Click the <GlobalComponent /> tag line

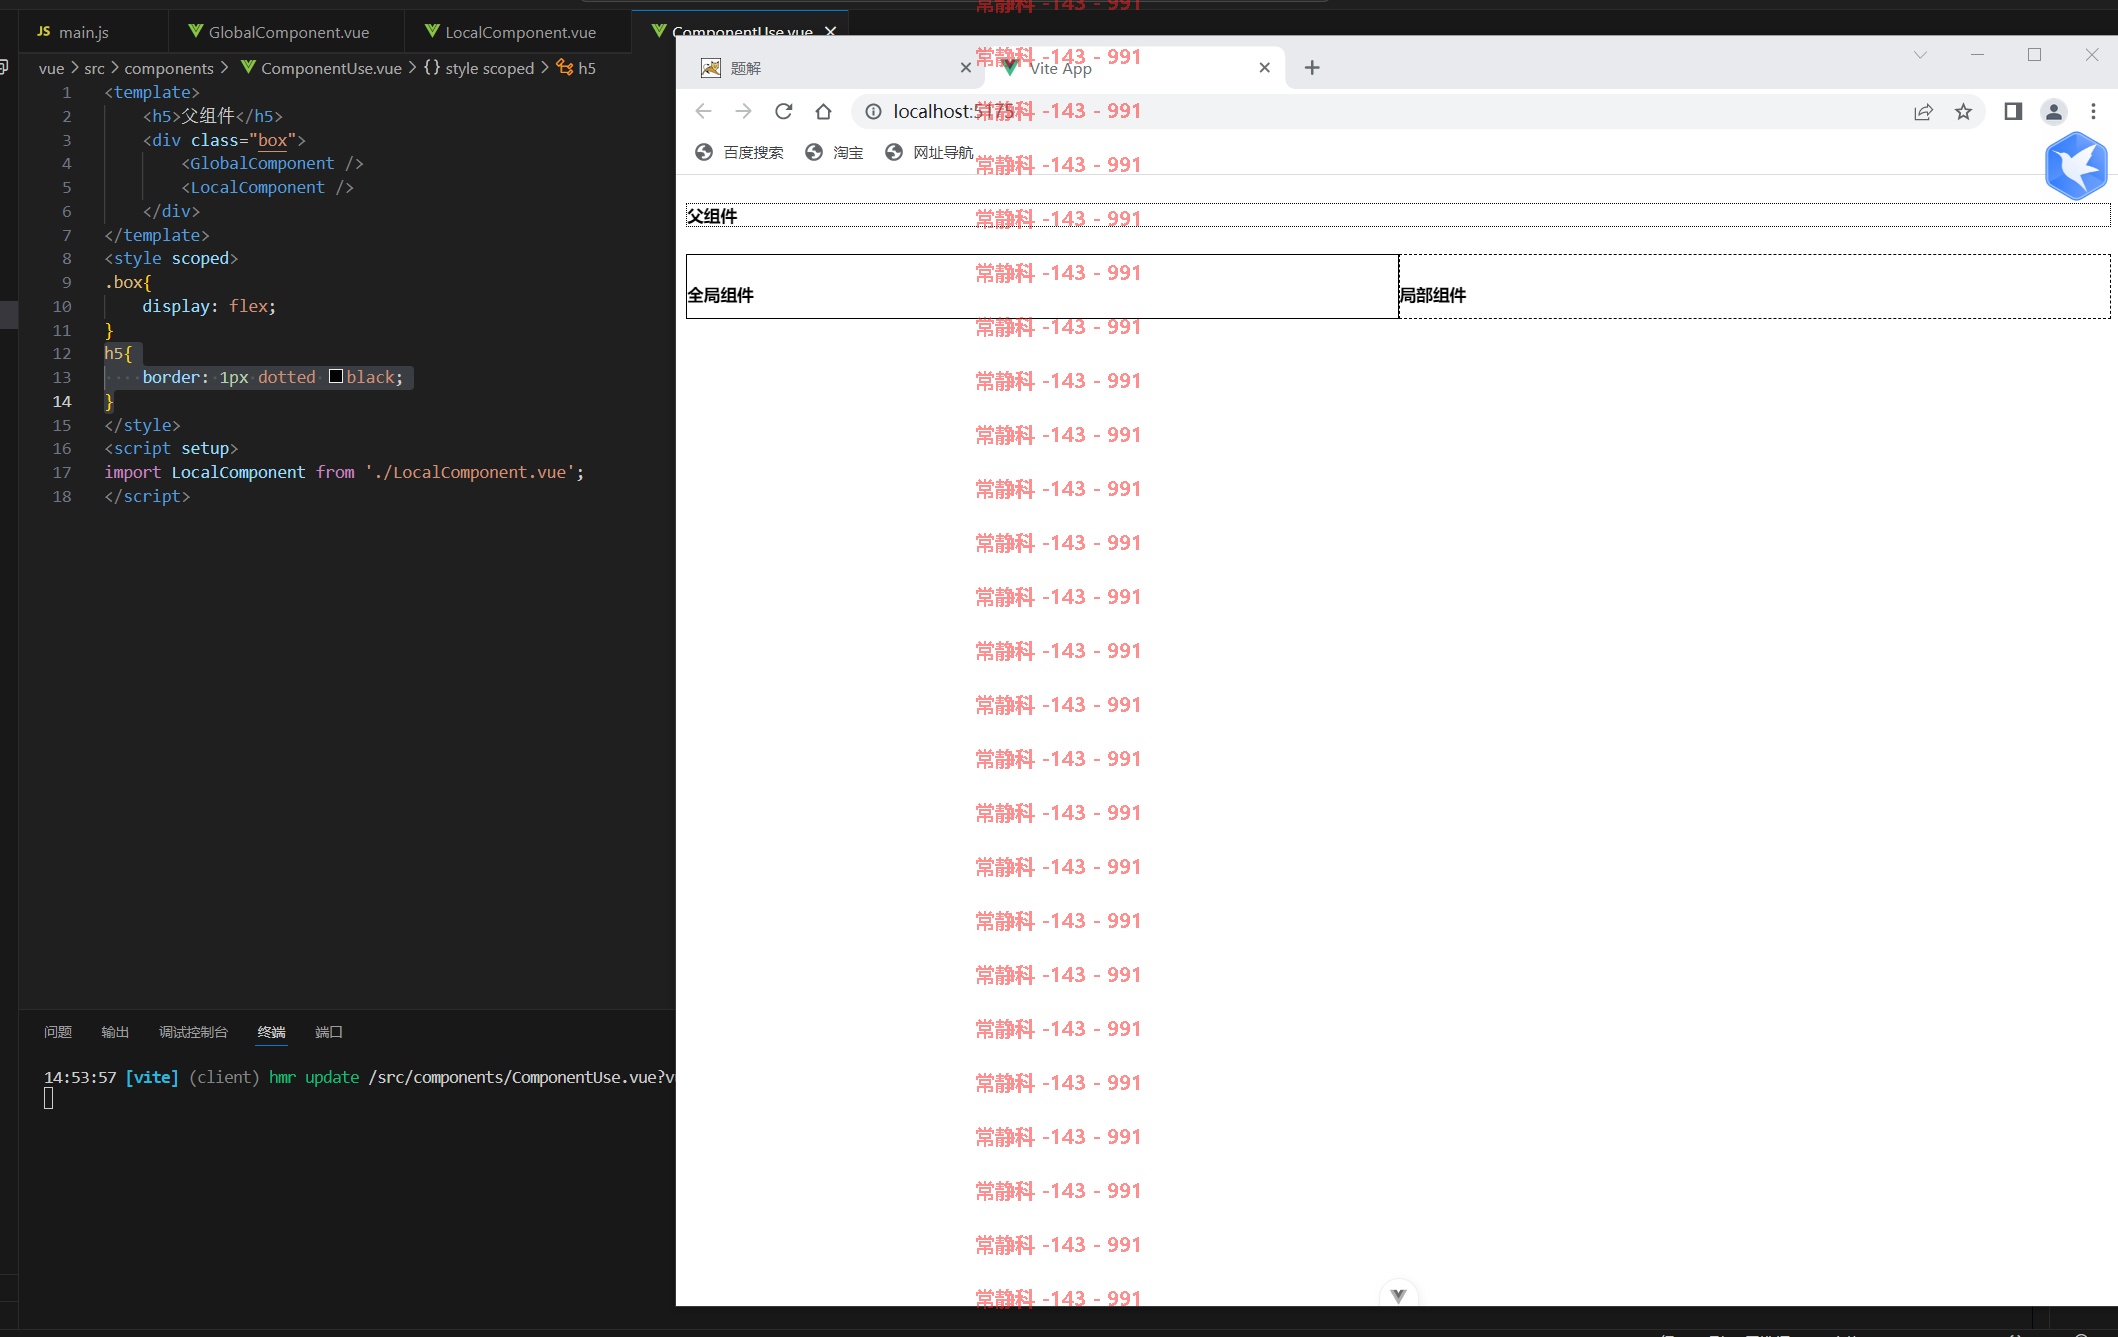point(272,163)
